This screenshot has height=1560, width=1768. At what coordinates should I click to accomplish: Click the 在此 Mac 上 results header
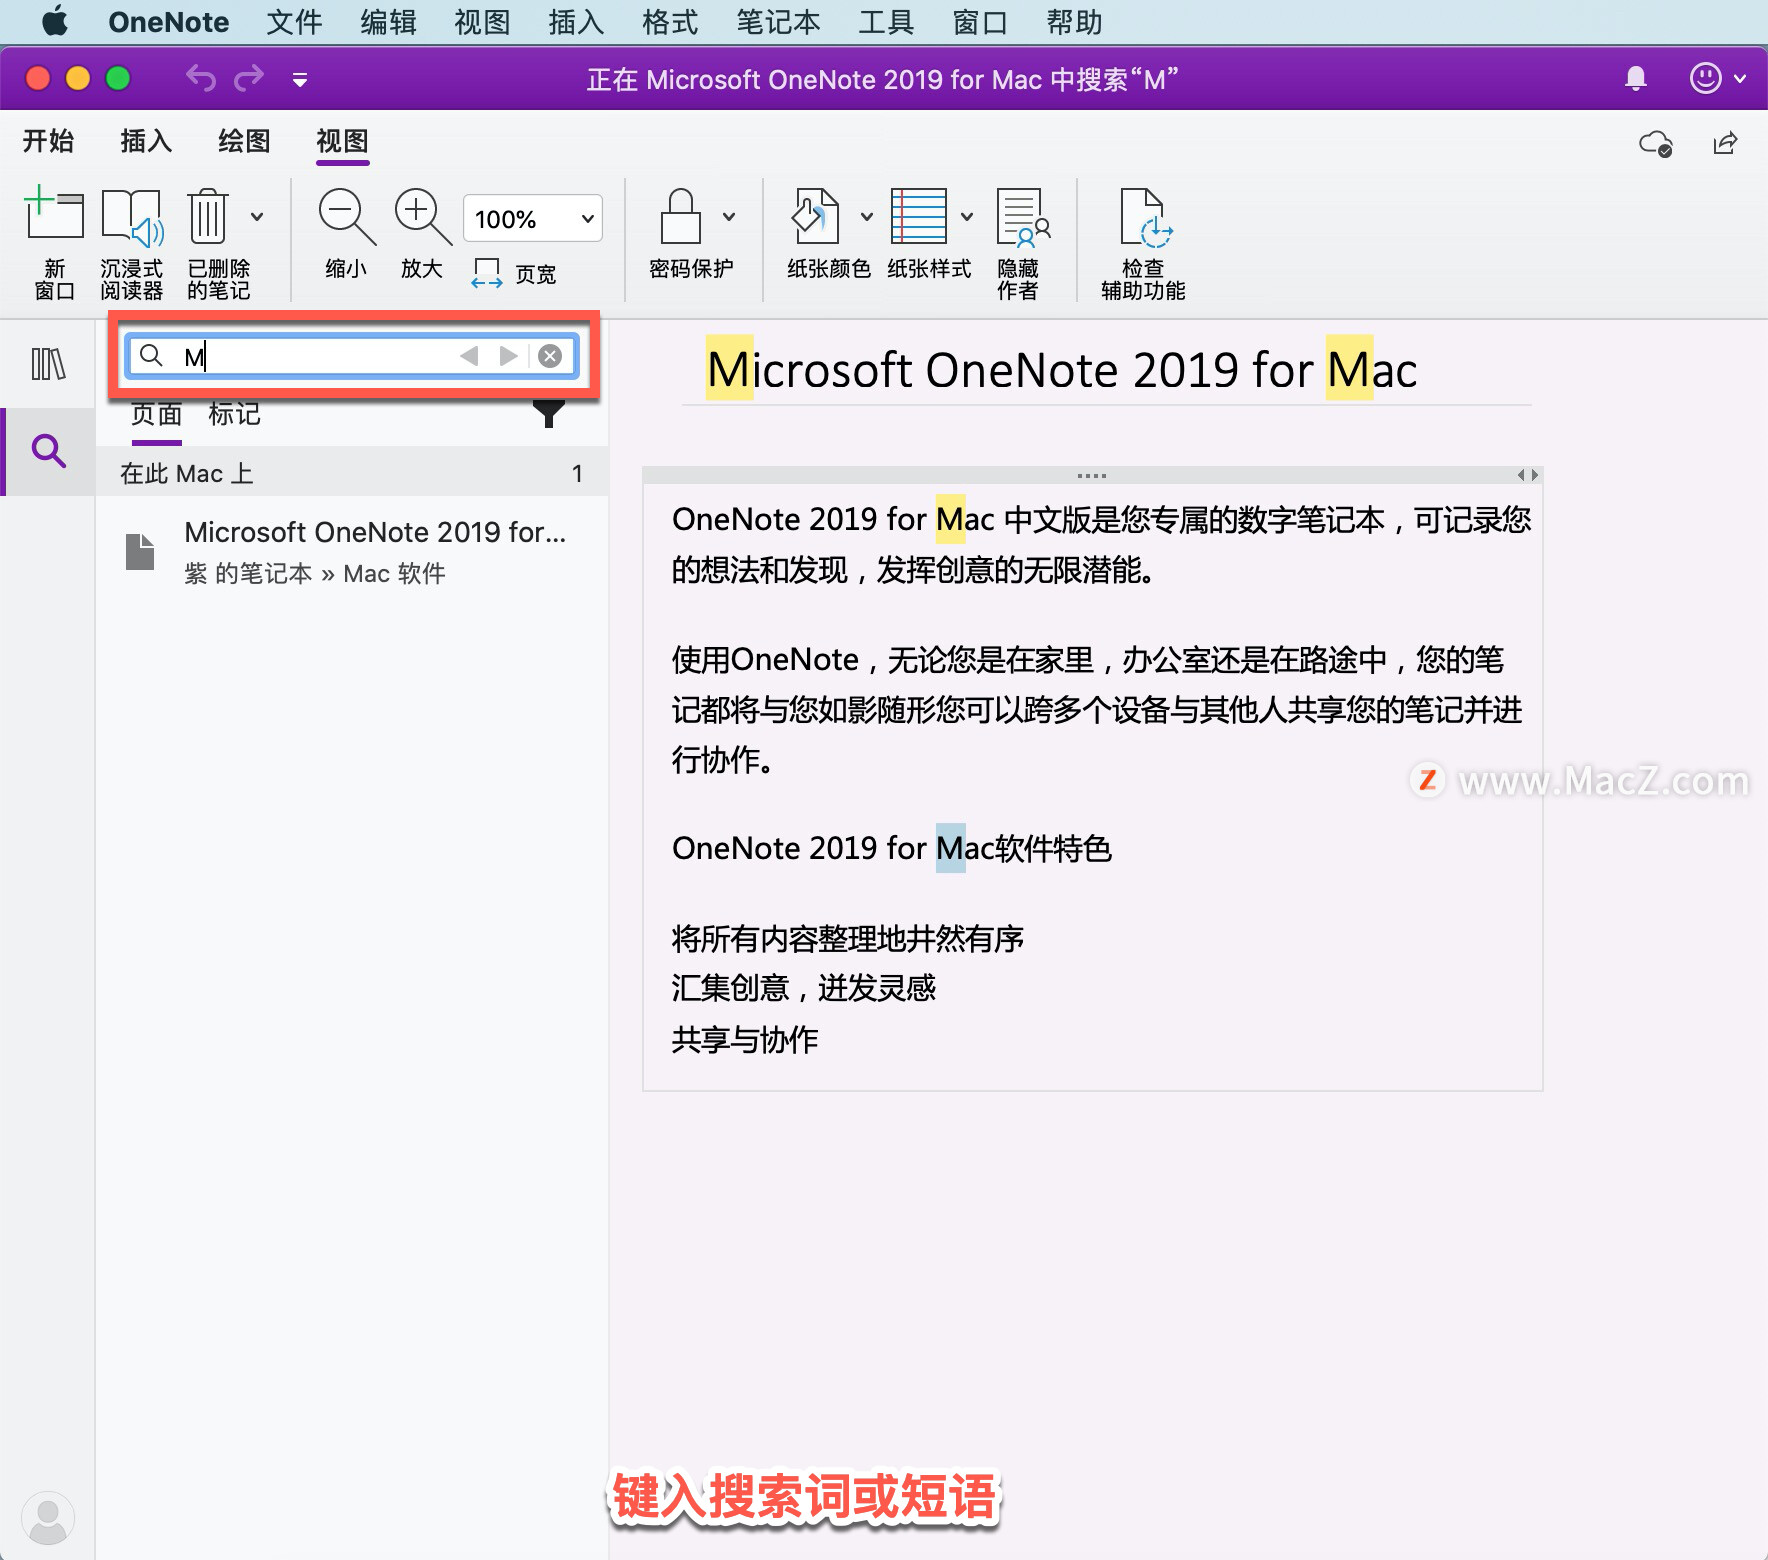[x=352, y=473]
